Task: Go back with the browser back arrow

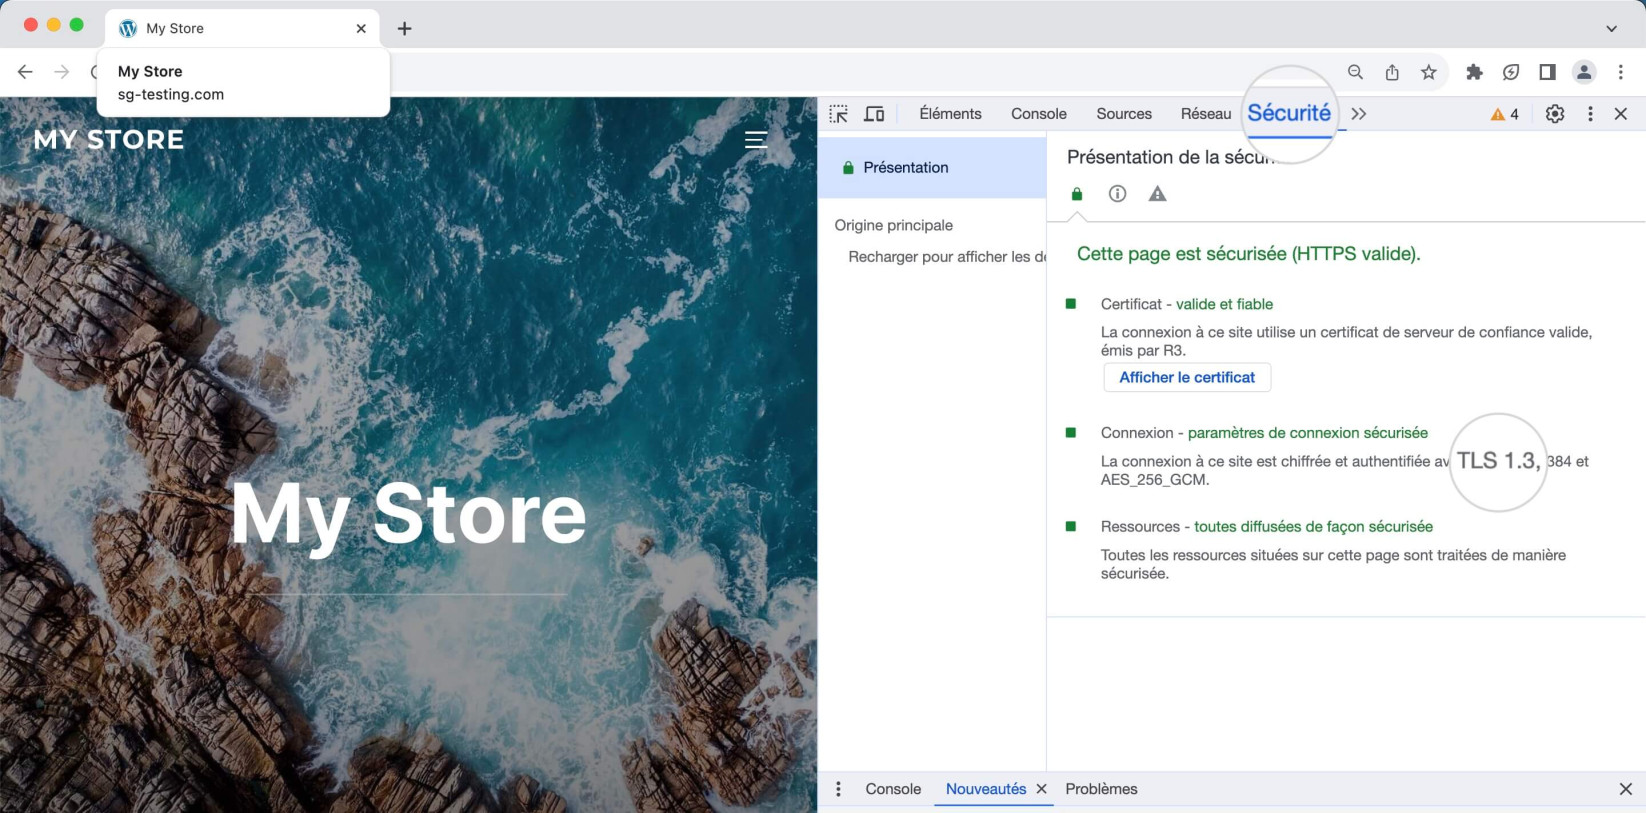Action: (x=25, y=72)
